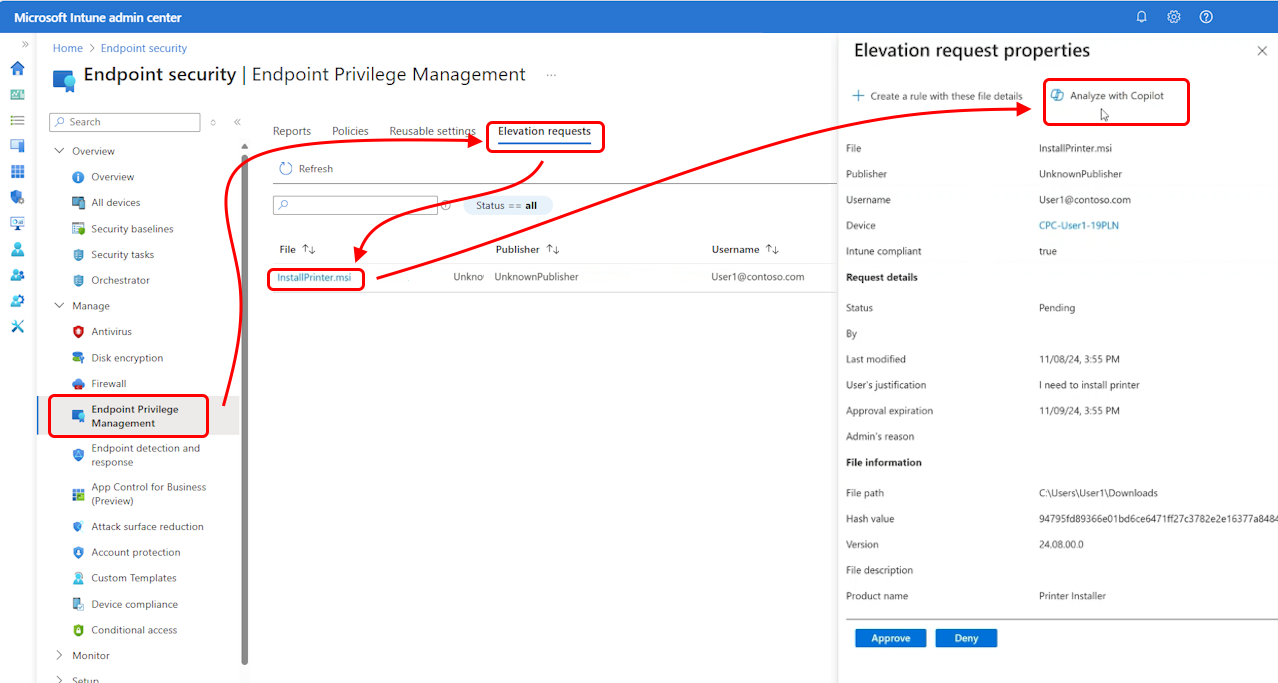Select the UnknownPublisher cell in the list row
This screenshot has height=683, width=1278.
537,277
